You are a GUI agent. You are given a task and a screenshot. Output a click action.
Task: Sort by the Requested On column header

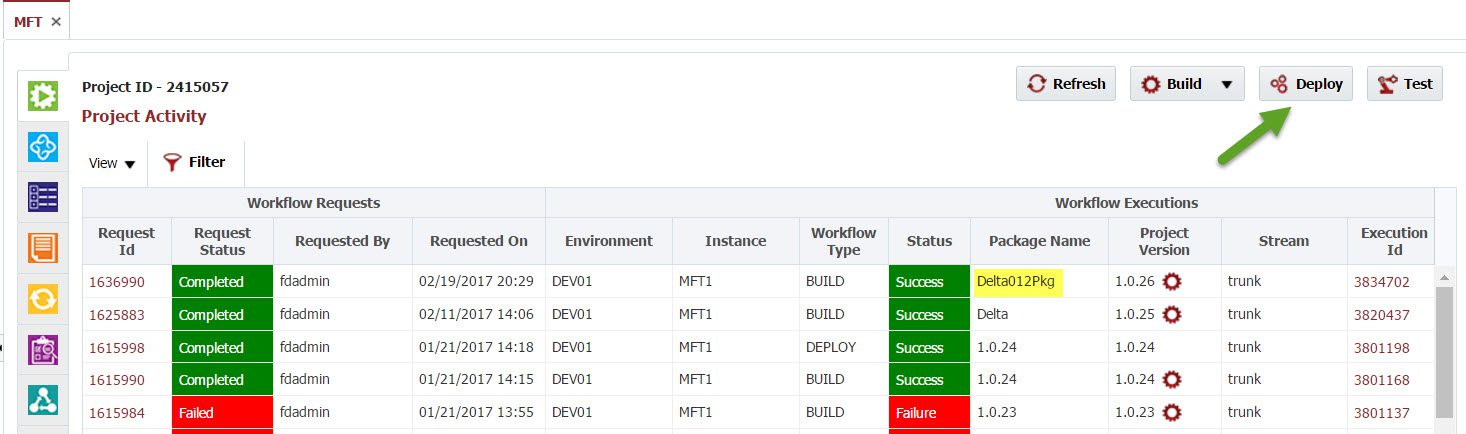pos(479,241)
